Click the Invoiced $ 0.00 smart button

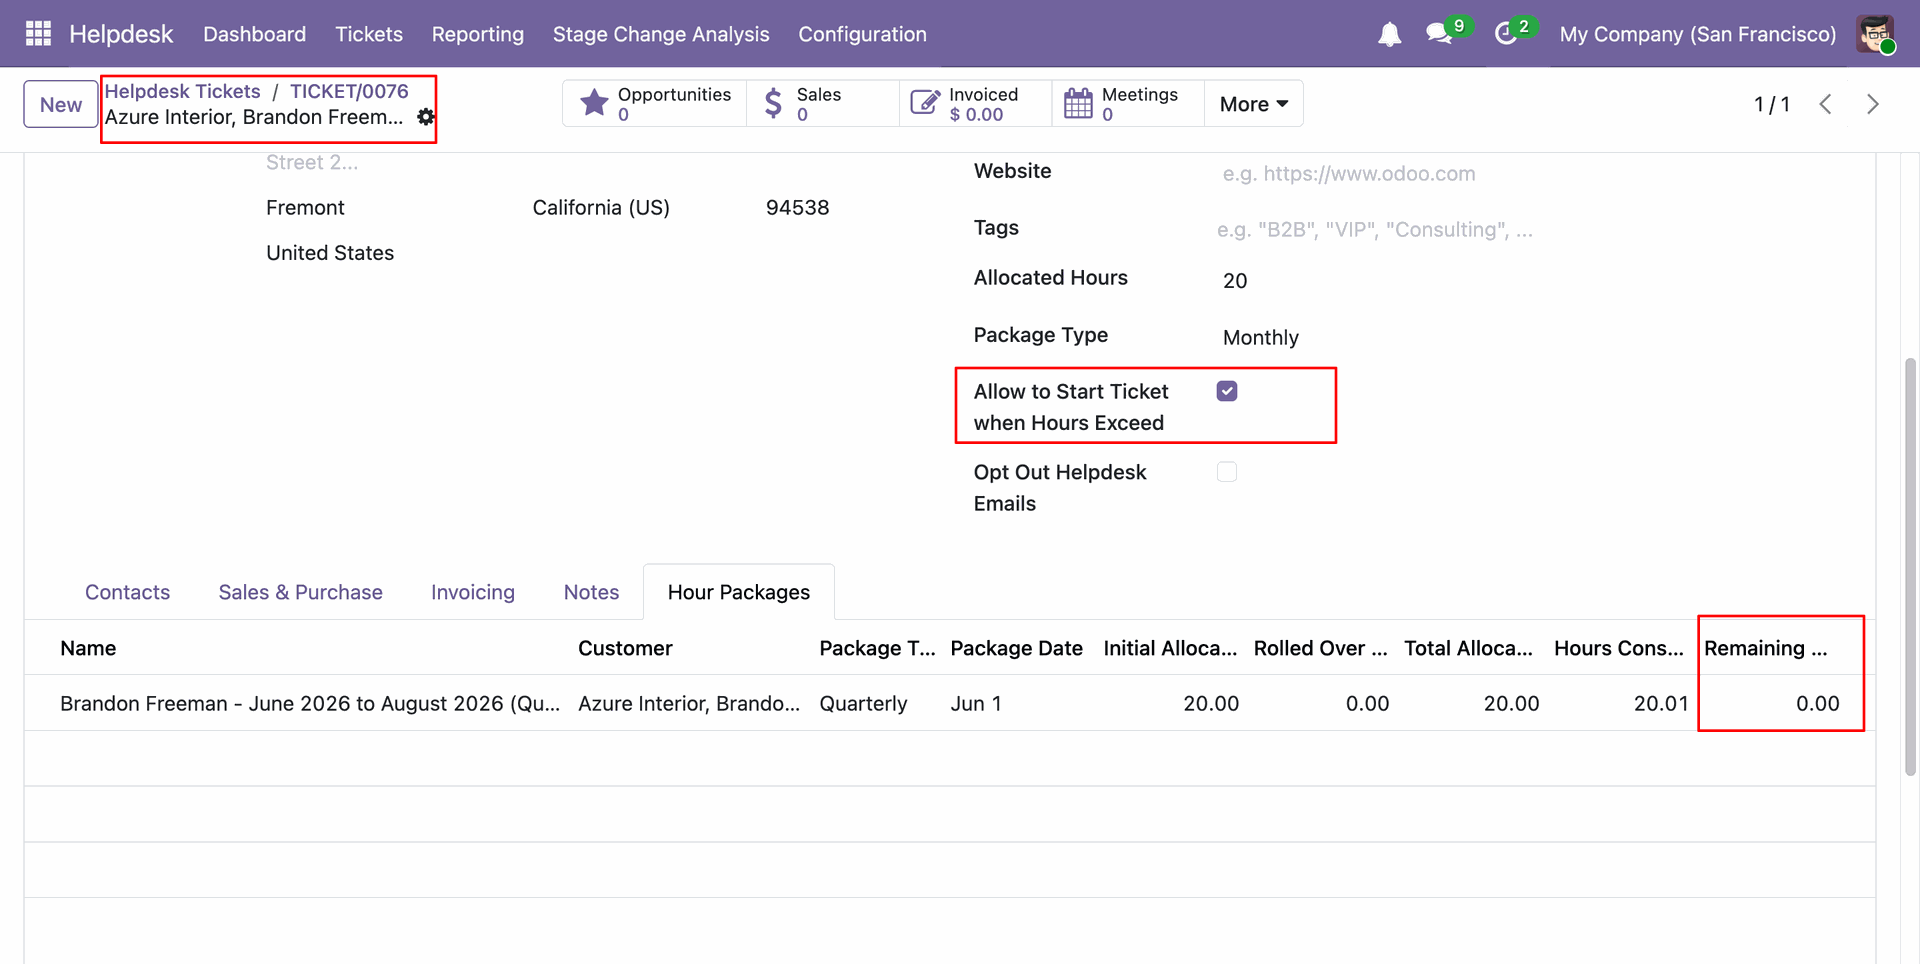tap(976, 104)
